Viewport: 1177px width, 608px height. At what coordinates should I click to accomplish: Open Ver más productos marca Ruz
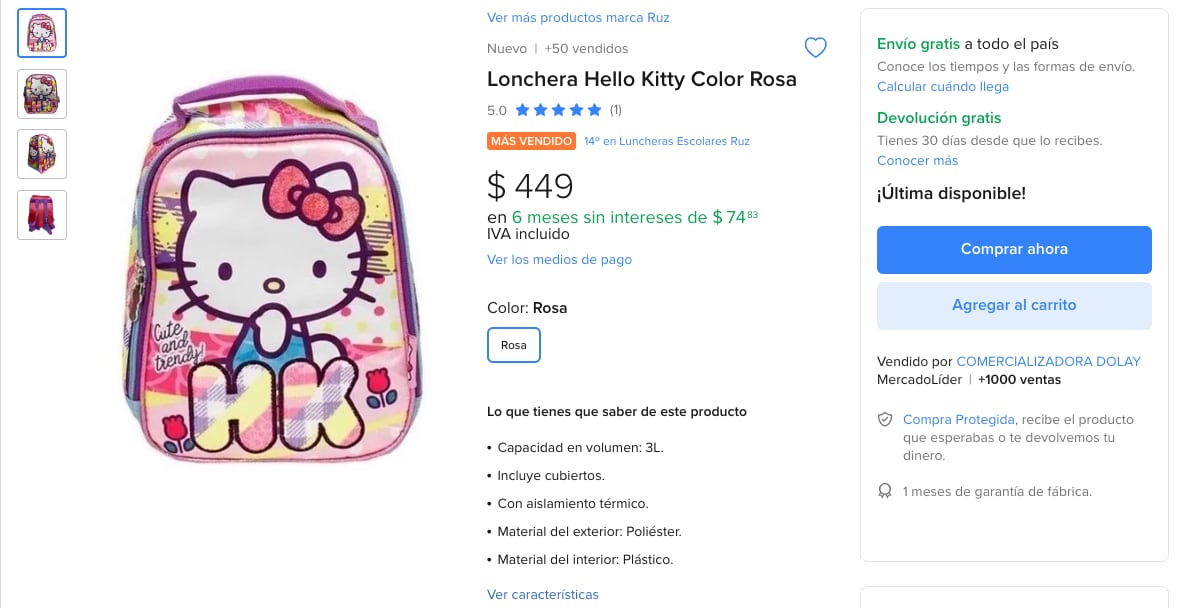coord(578,18)
